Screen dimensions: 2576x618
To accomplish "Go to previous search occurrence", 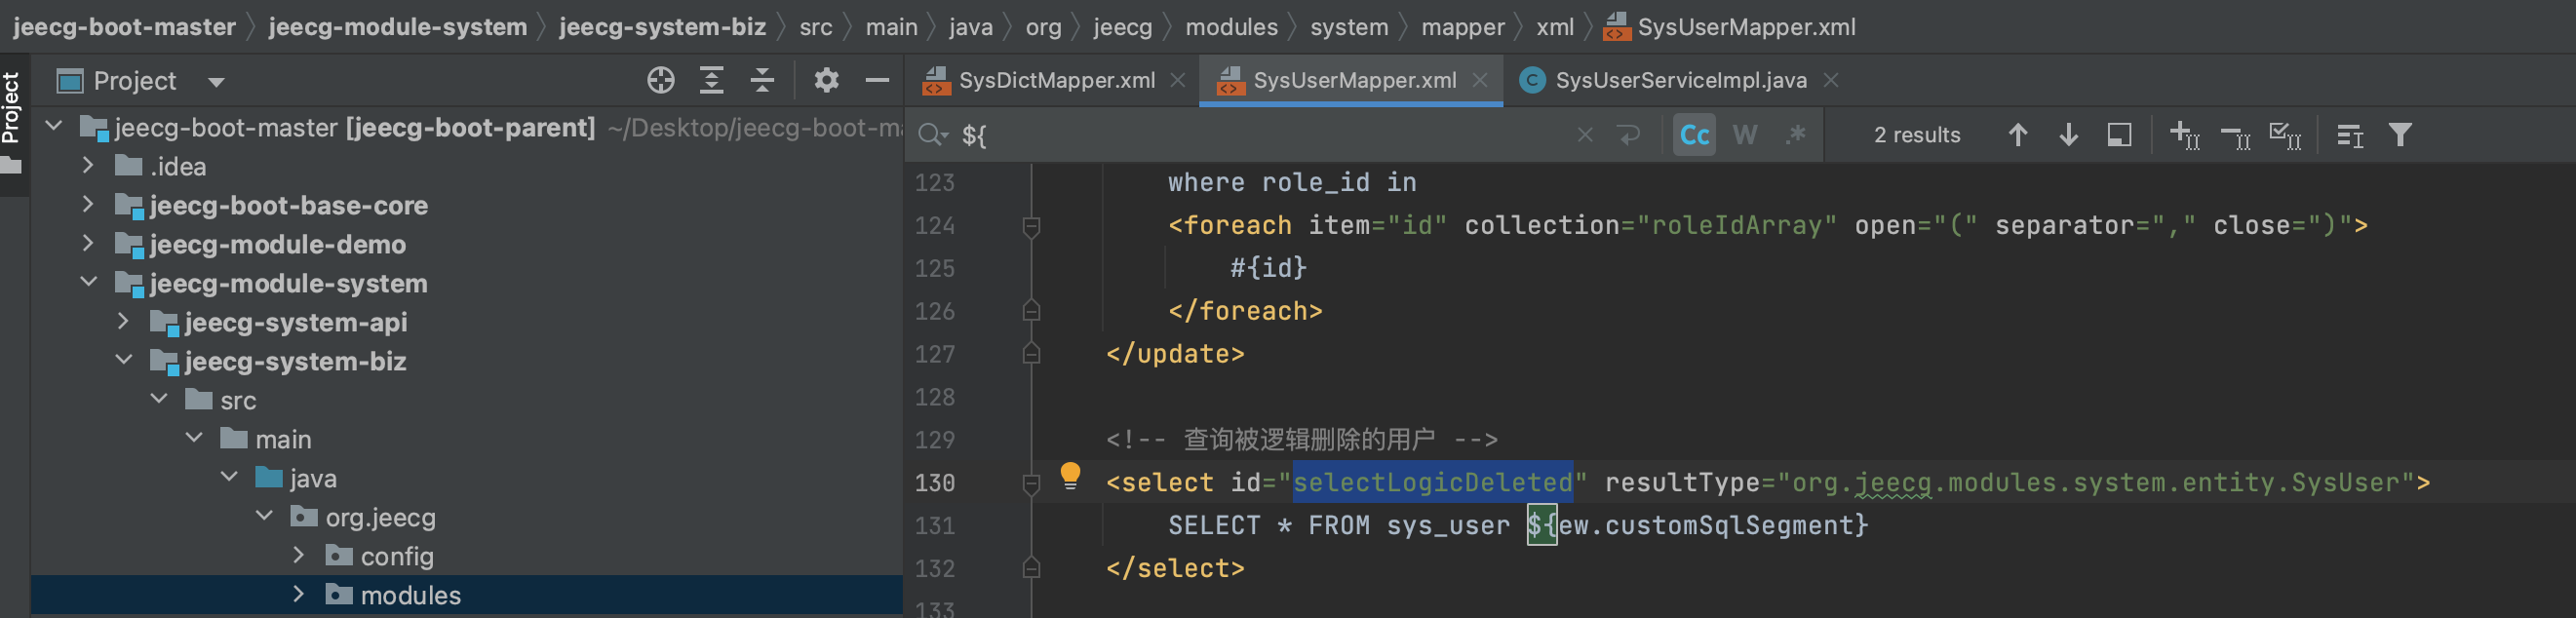I will (2017, 135).
